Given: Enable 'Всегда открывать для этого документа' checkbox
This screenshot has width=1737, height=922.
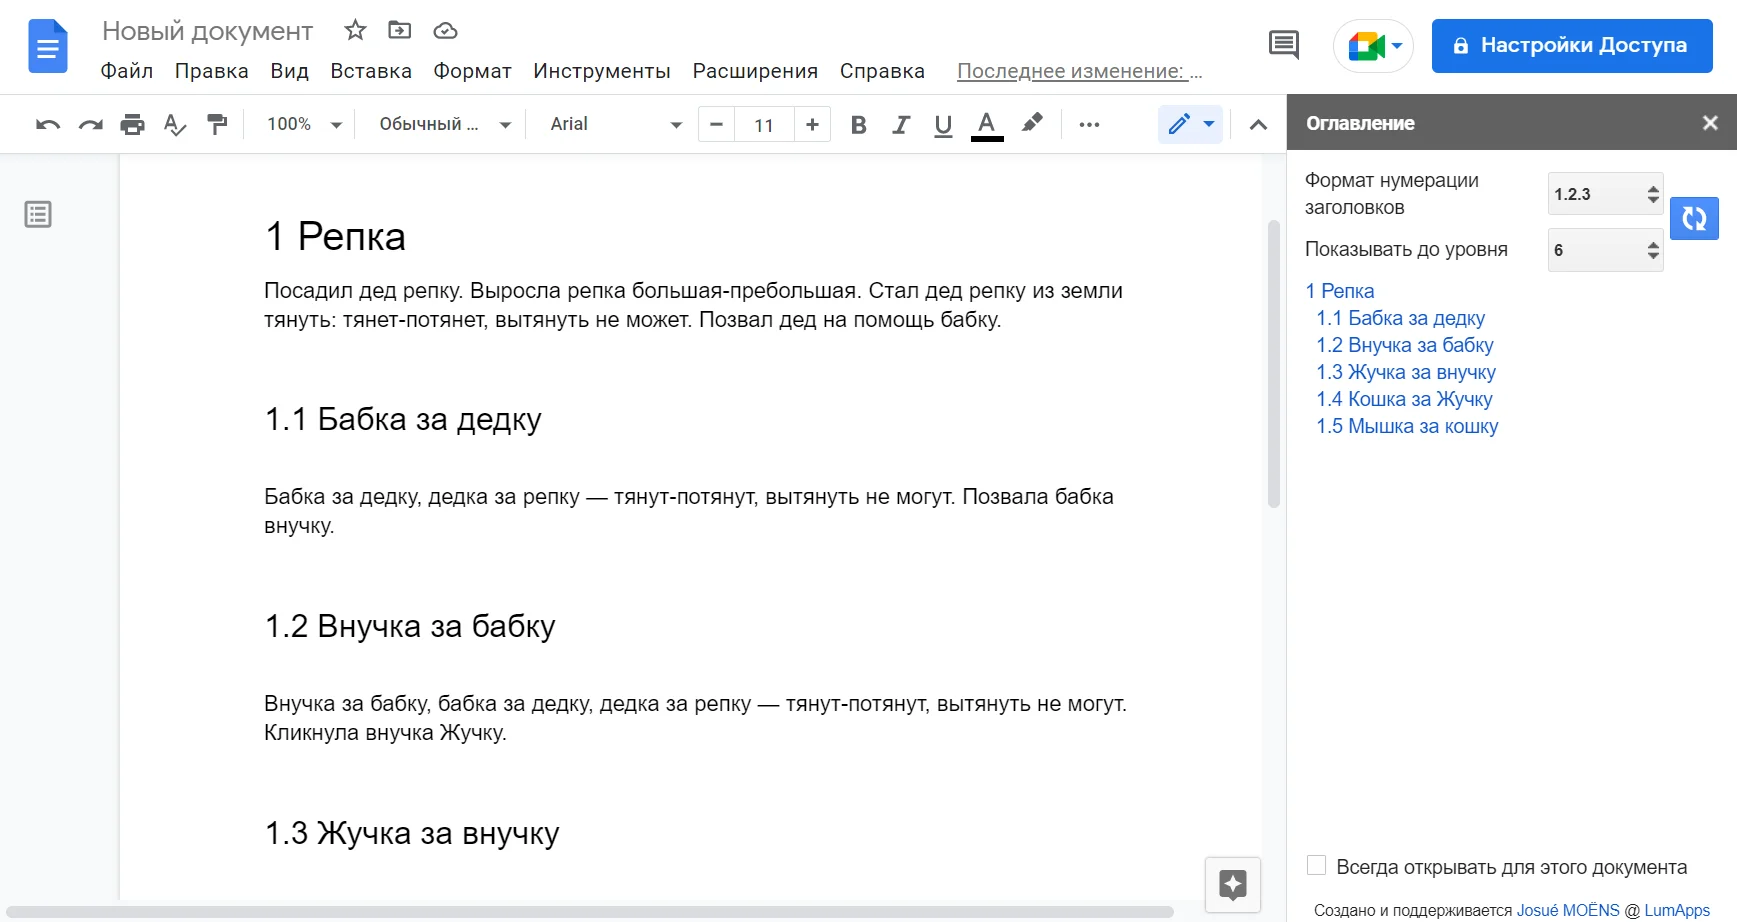Looking at the screenshot, I should (x=1316, y=866).
